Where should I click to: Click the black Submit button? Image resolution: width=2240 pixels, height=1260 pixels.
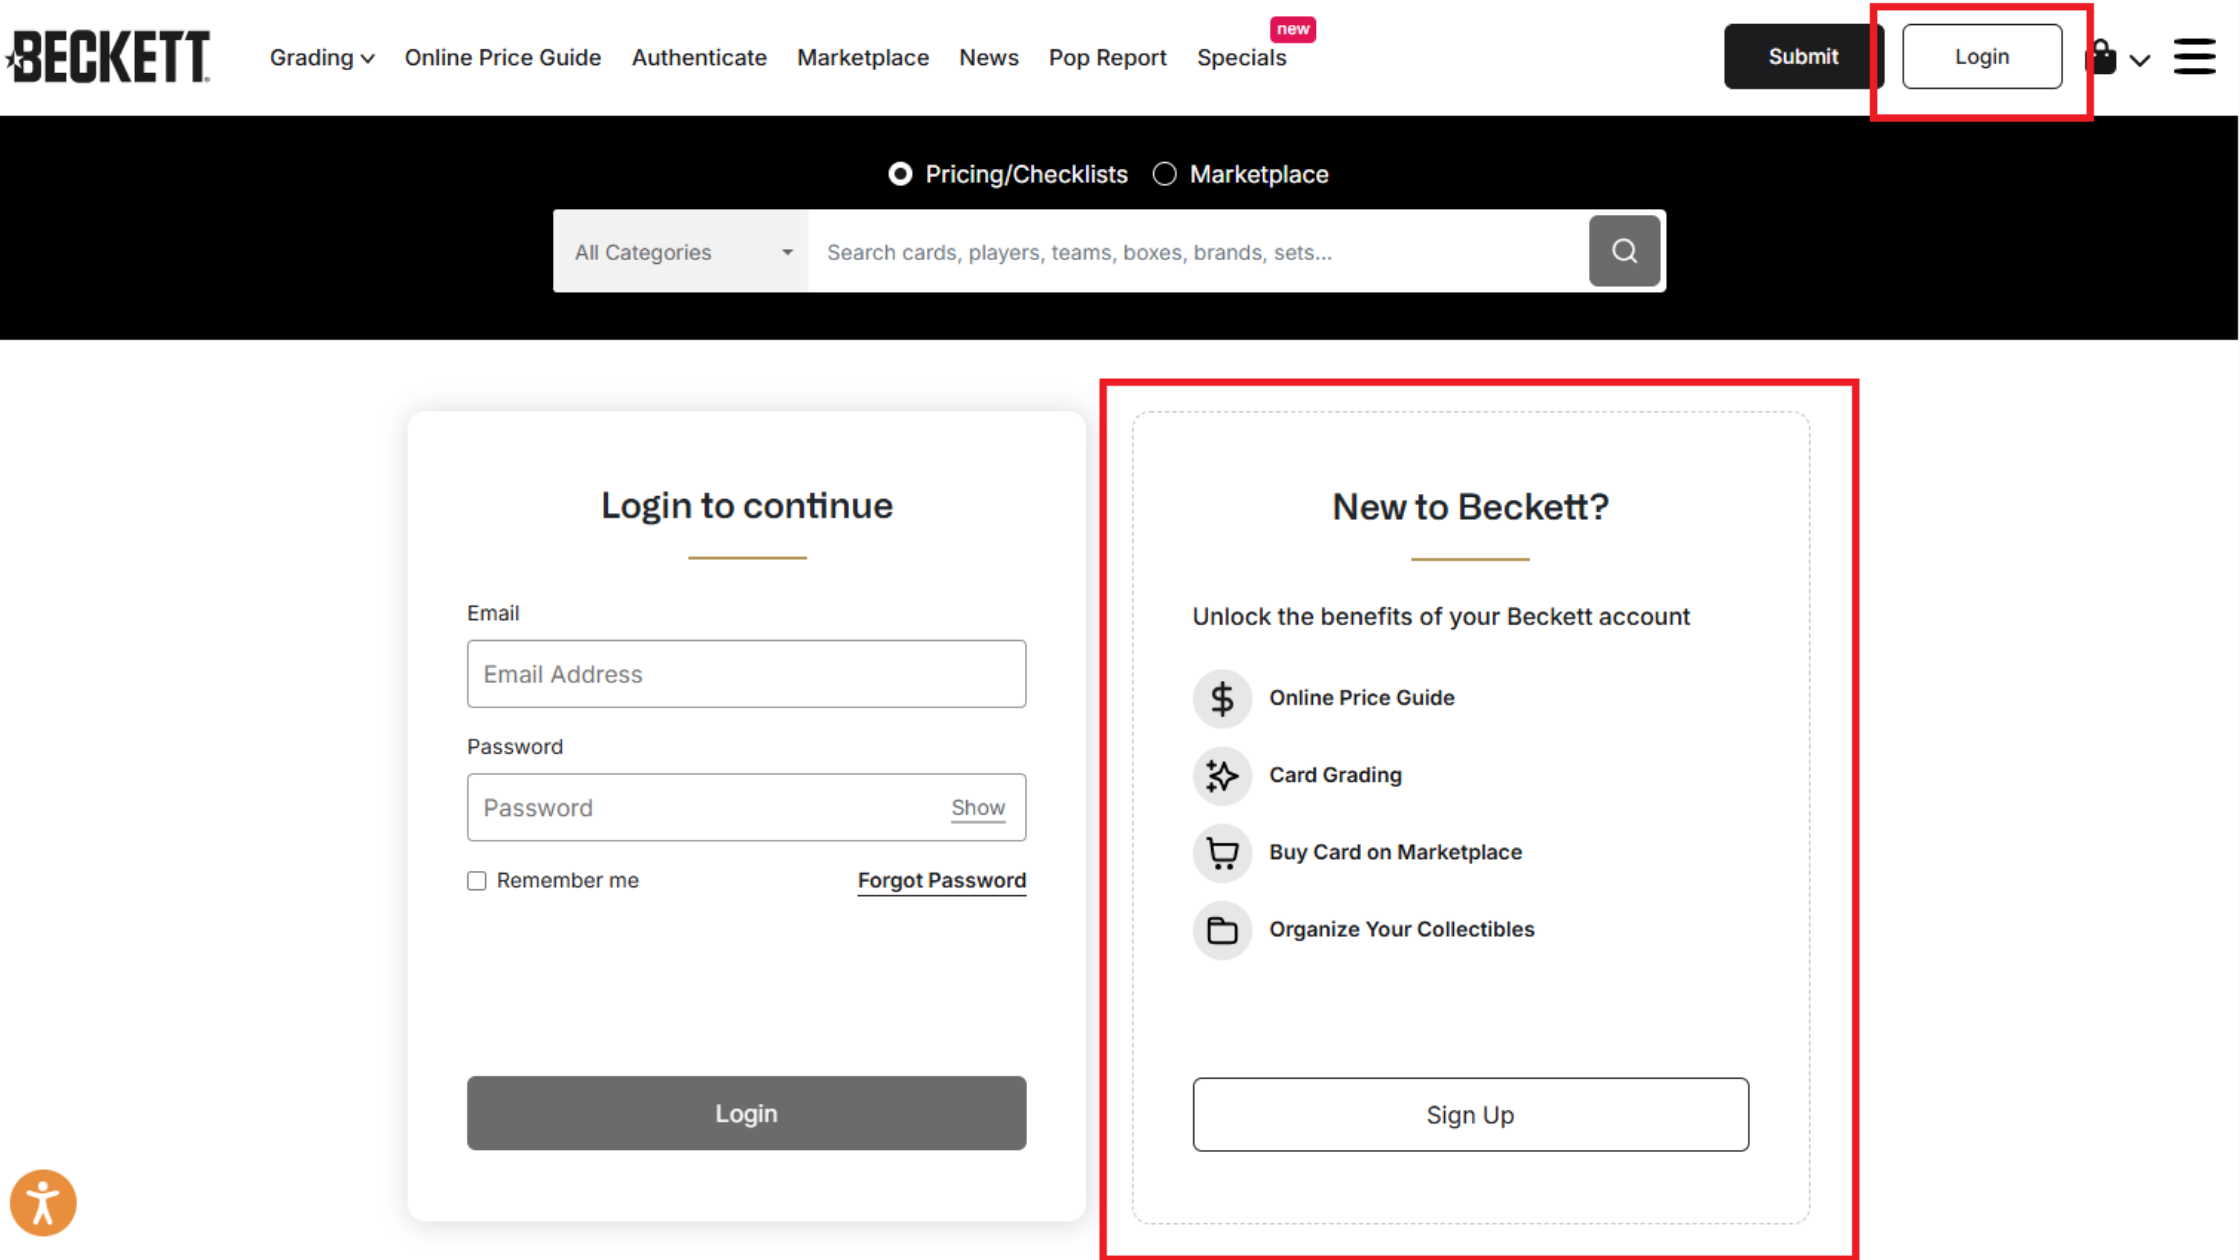coord(1803,57)
